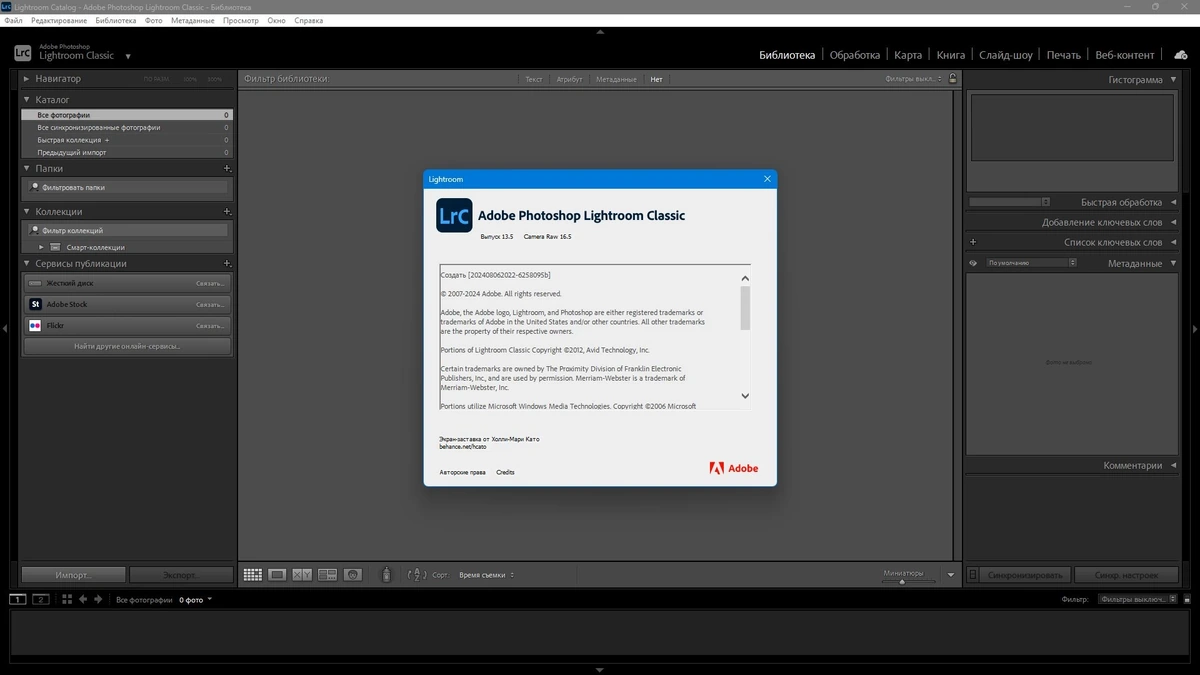Click plus icon in Папки header
This screenshot has width=1200, height=675.
(227, 169)
